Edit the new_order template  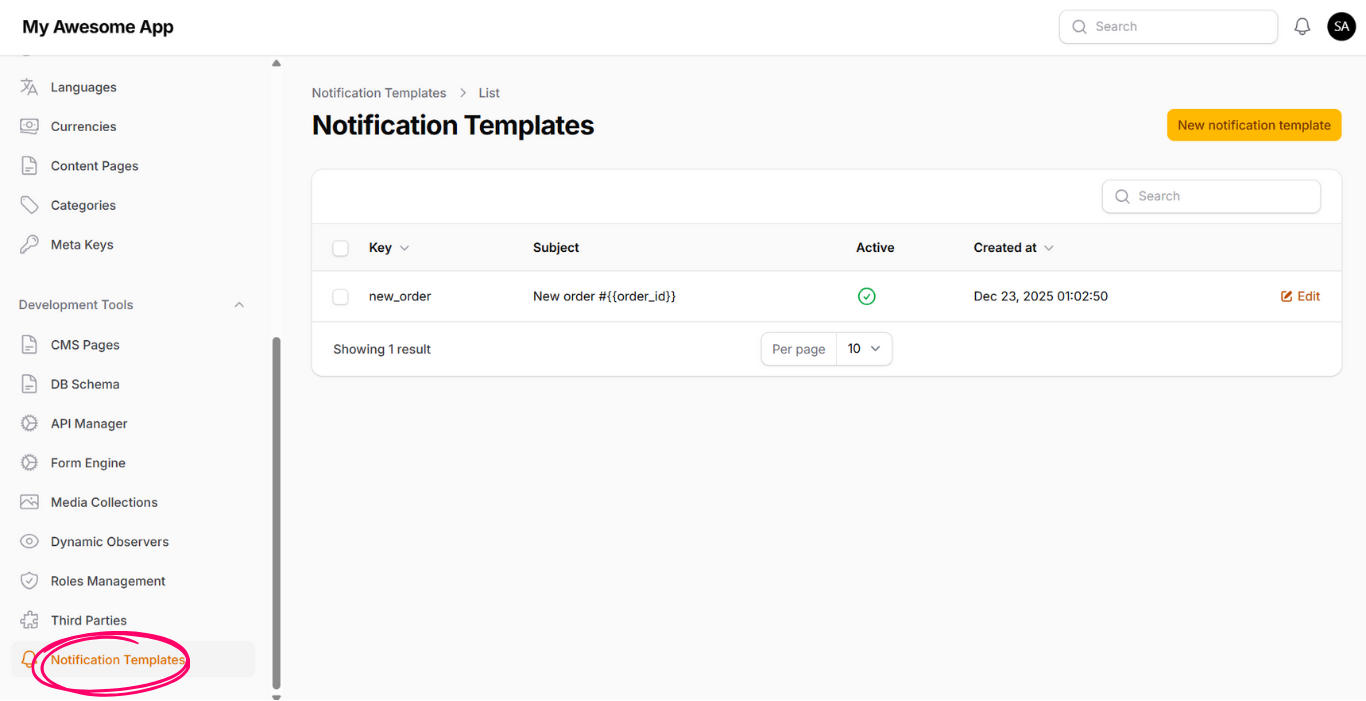click(x=1300, y=296)
